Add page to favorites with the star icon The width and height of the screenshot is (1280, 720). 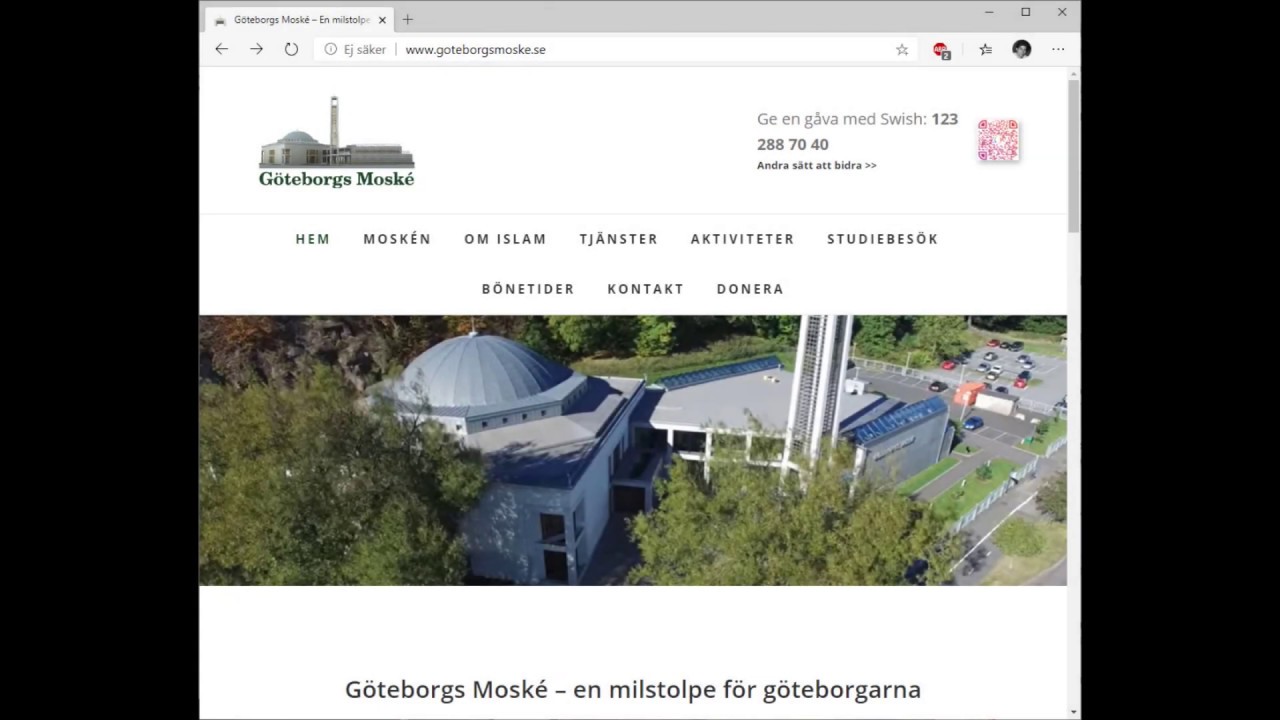[902, 49]
